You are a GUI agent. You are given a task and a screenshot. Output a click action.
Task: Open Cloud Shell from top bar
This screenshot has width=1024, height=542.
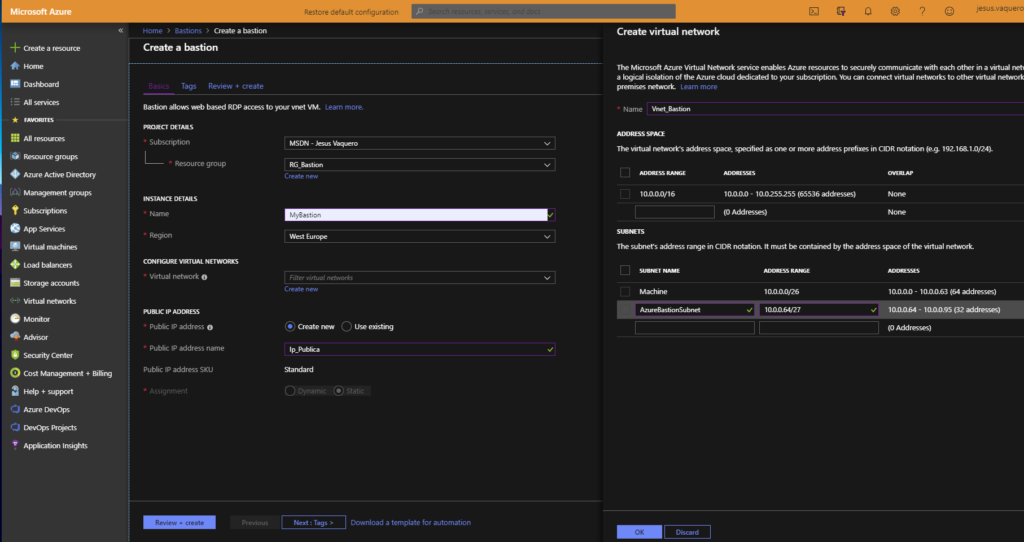coord(814,11)
